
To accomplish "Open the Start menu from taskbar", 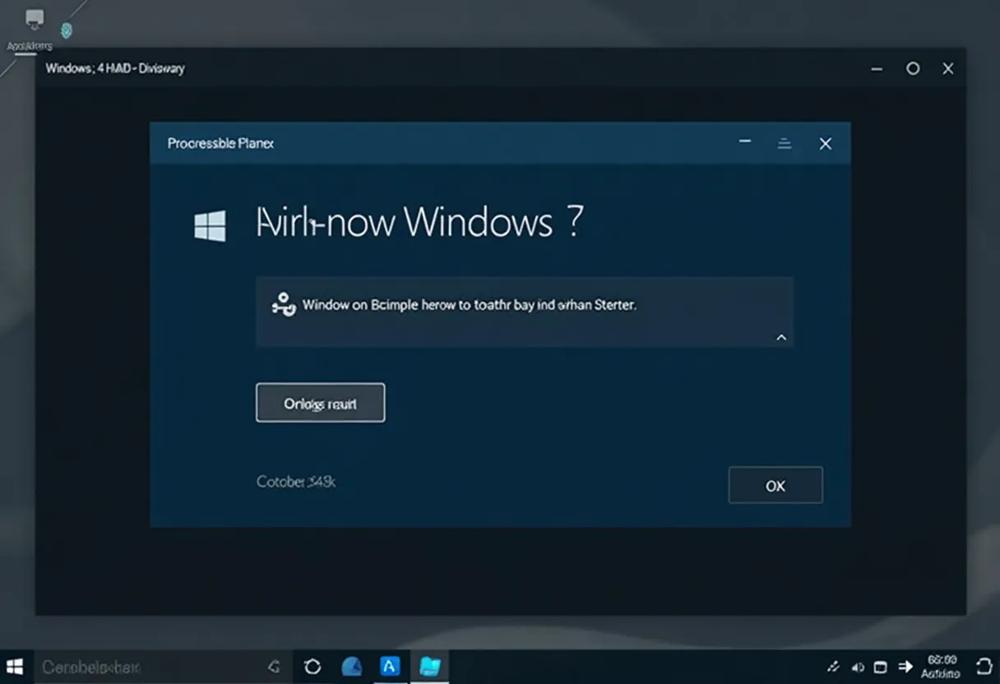I will click(14, 667).
